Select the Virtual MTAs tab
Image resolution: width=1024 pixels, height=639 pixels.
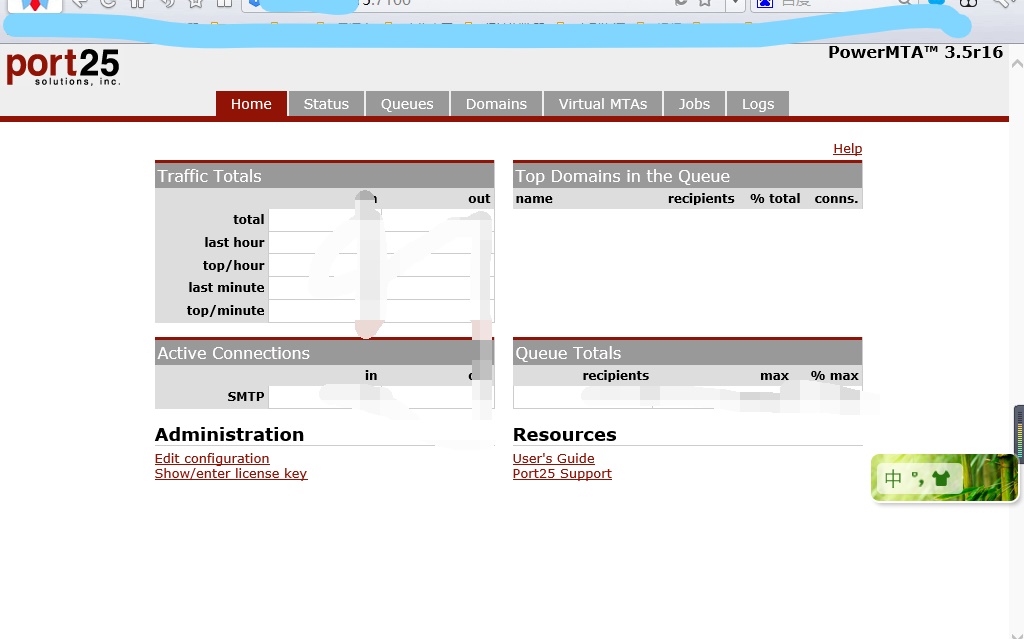click(603, 104)
